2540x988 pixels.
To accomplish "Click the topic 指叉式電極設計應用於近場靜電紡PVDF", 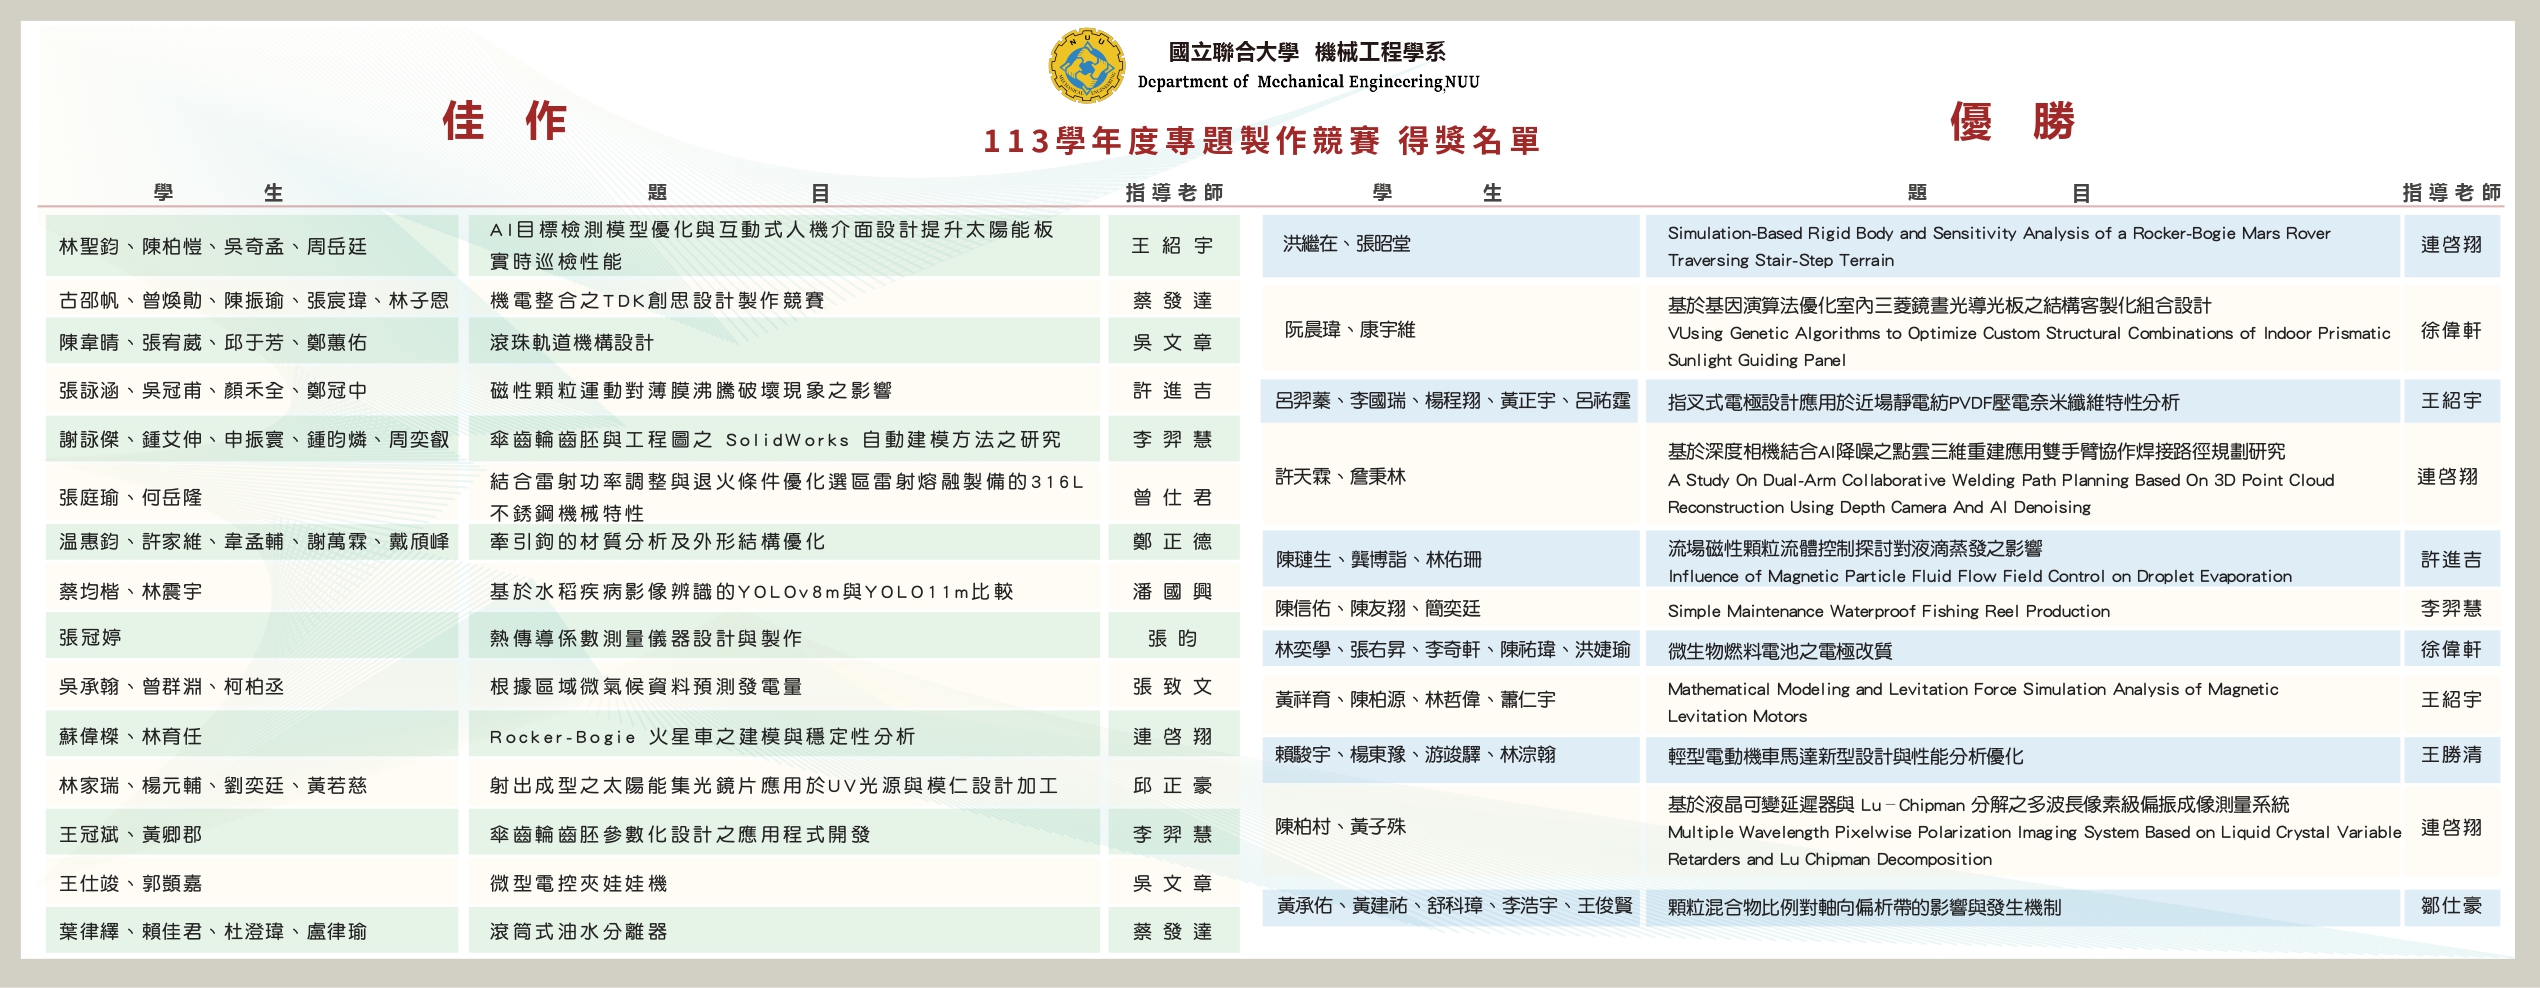I will coord(1923,402).
